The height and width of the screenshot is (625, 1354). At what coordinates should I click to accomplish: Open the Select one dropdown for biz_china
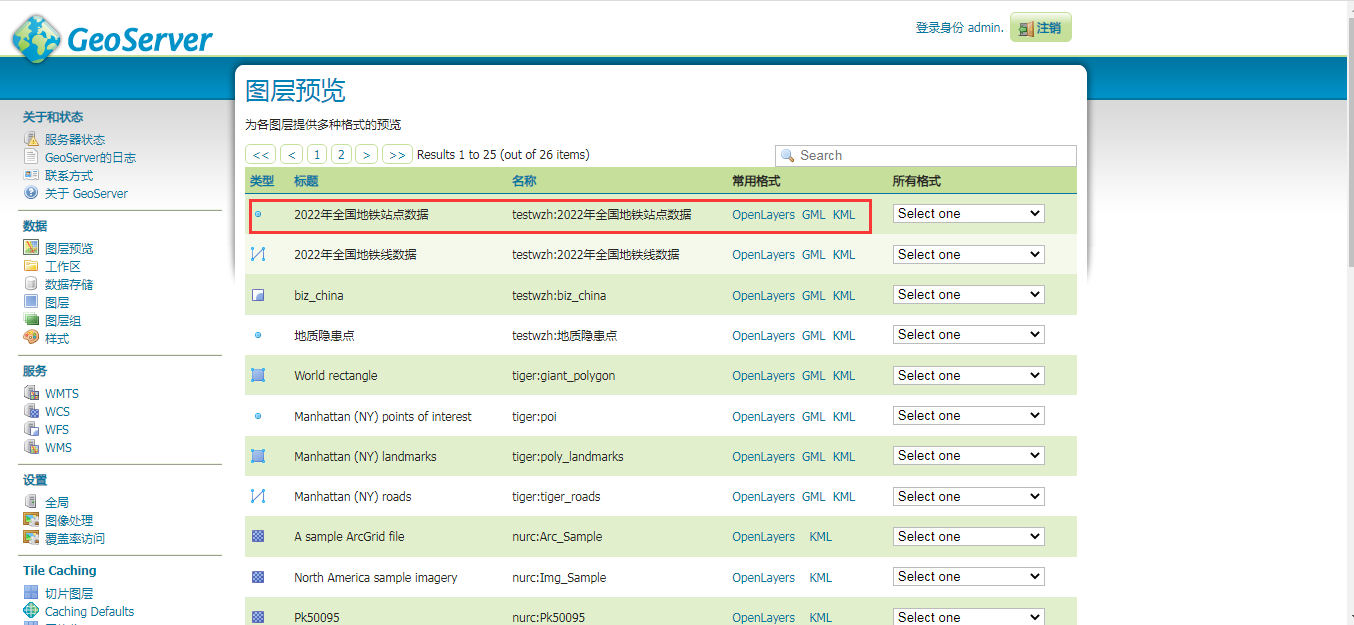(966, 294)
